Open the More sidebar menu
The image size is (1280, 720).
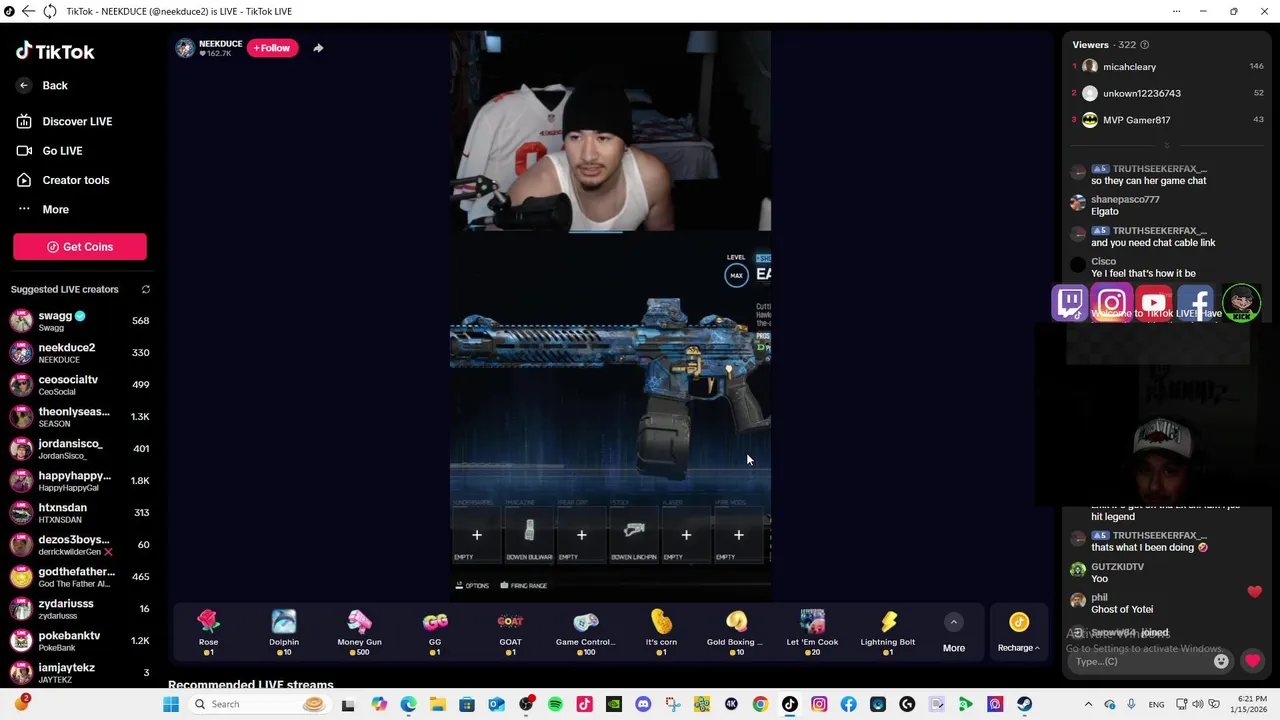click(x=43, y=209)
